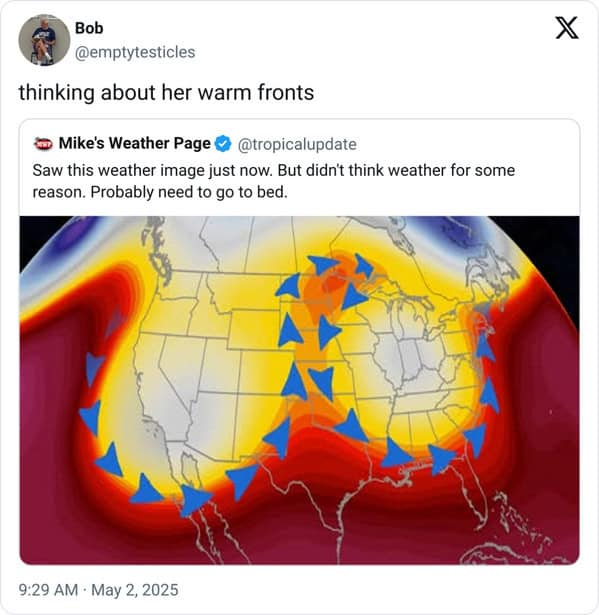Click the quoted tweet text
599x615 pixels.
tap(273, 181)
